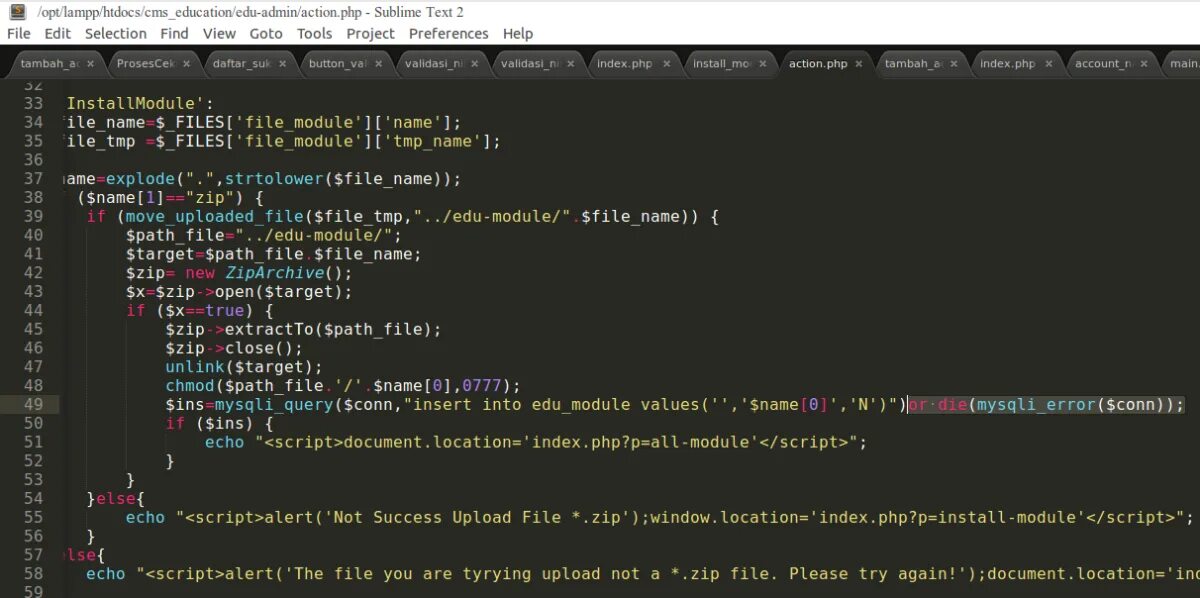Click $target=$path_file.$file_name on line 41
The image size is (1200, 598).
point(273,254)
